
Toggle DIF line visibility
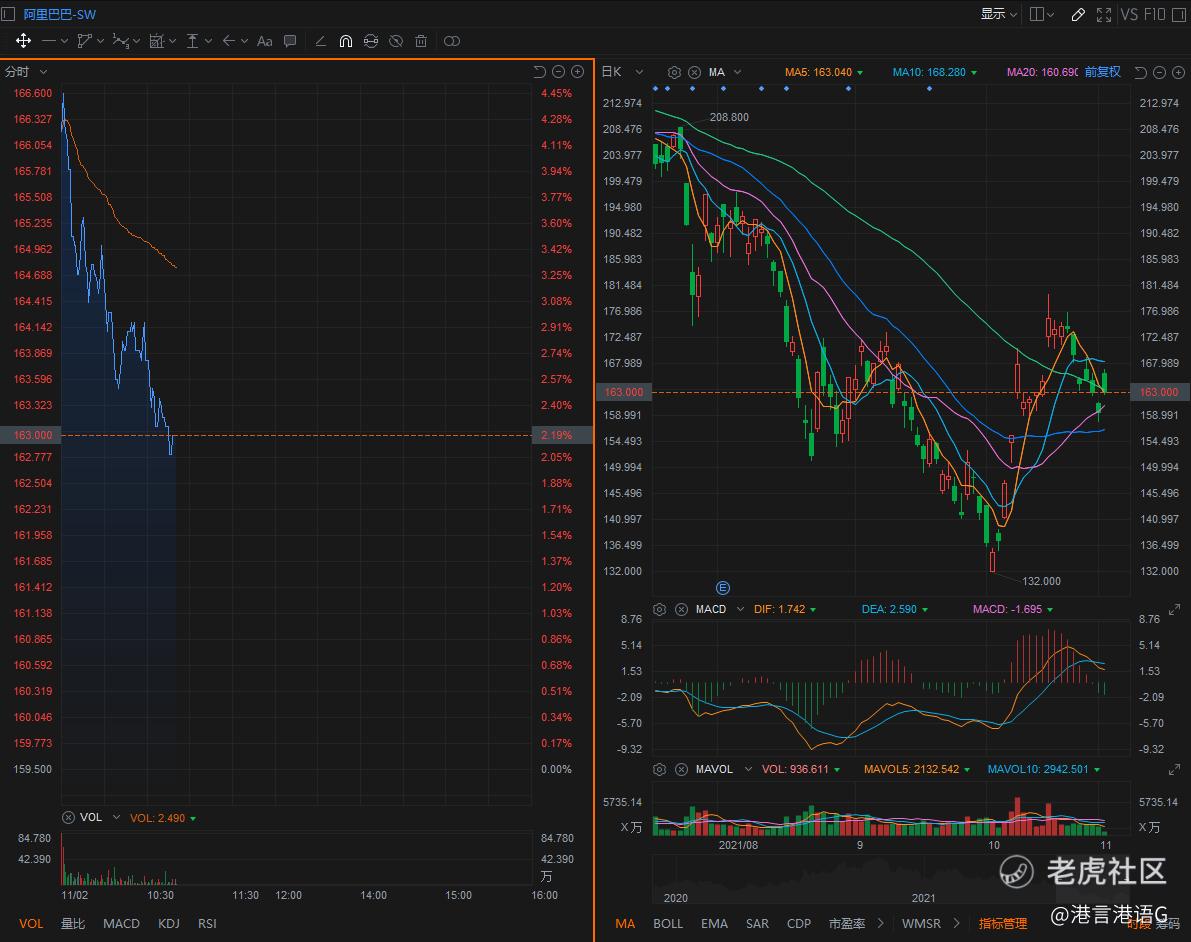coord(785,609)
